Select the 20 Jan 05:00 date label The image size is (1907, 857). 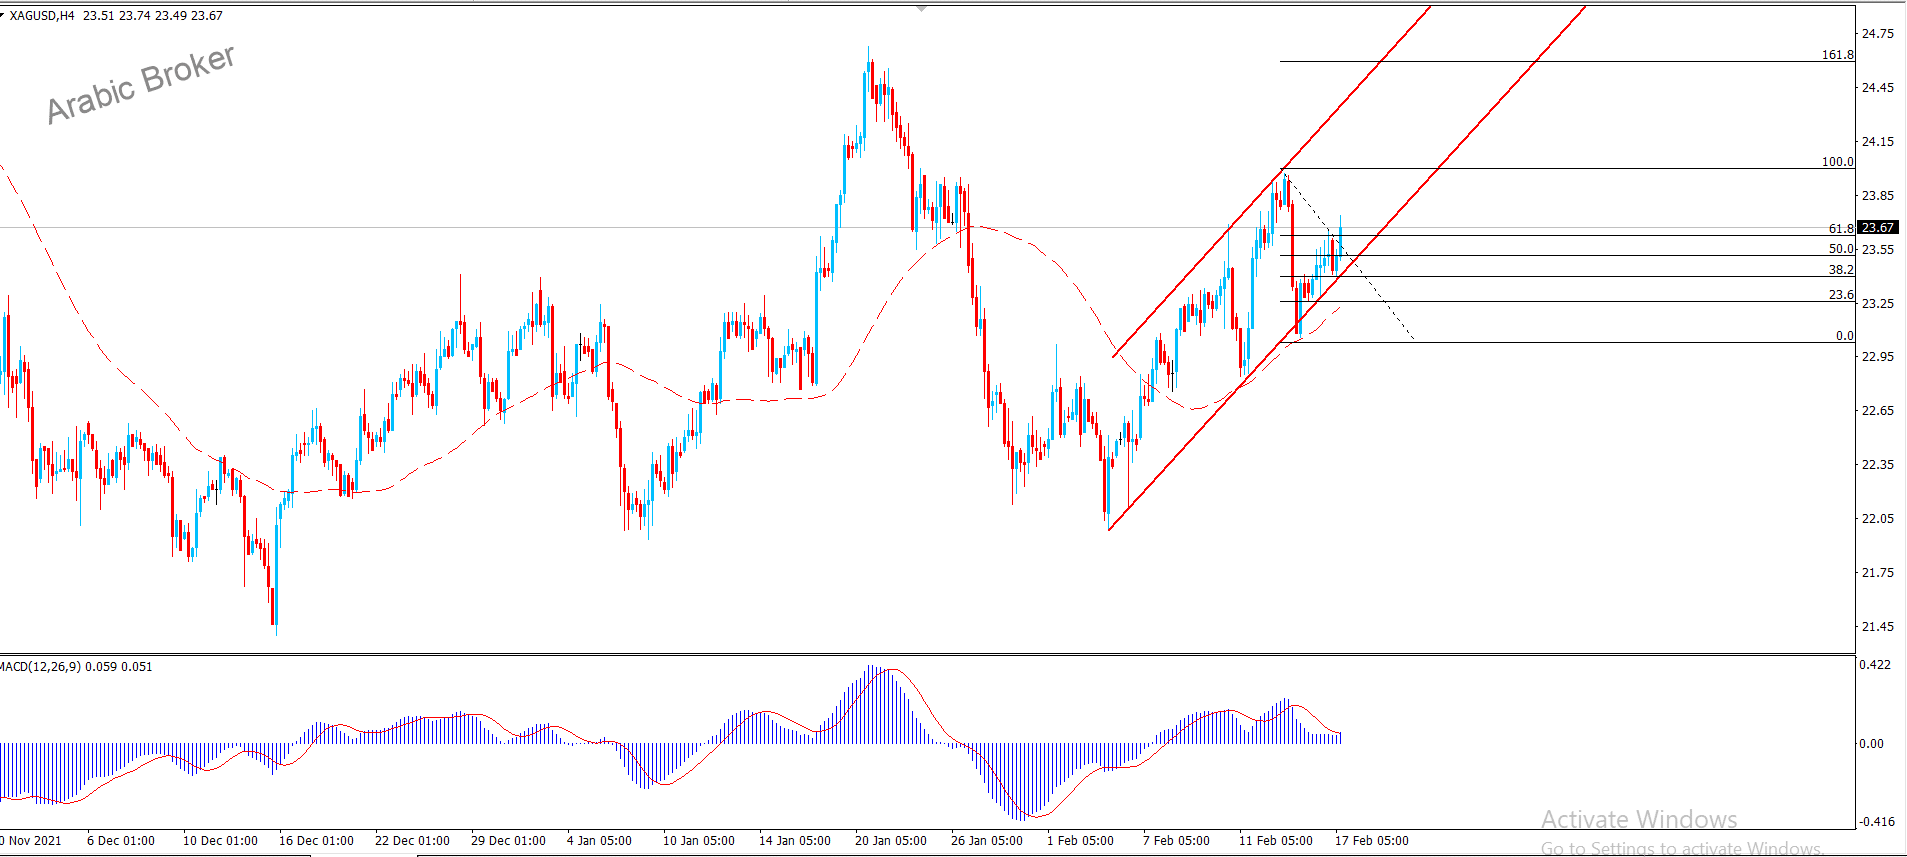point(891,841)
